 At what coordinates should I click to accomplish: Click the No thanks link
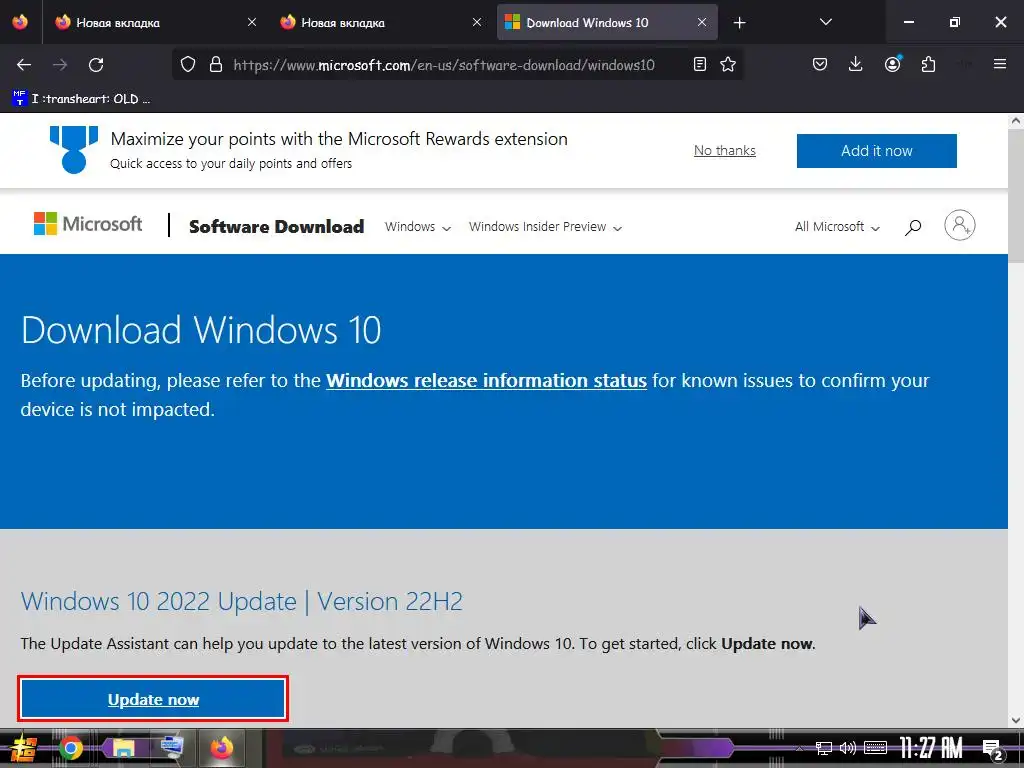tap(724, 150)
